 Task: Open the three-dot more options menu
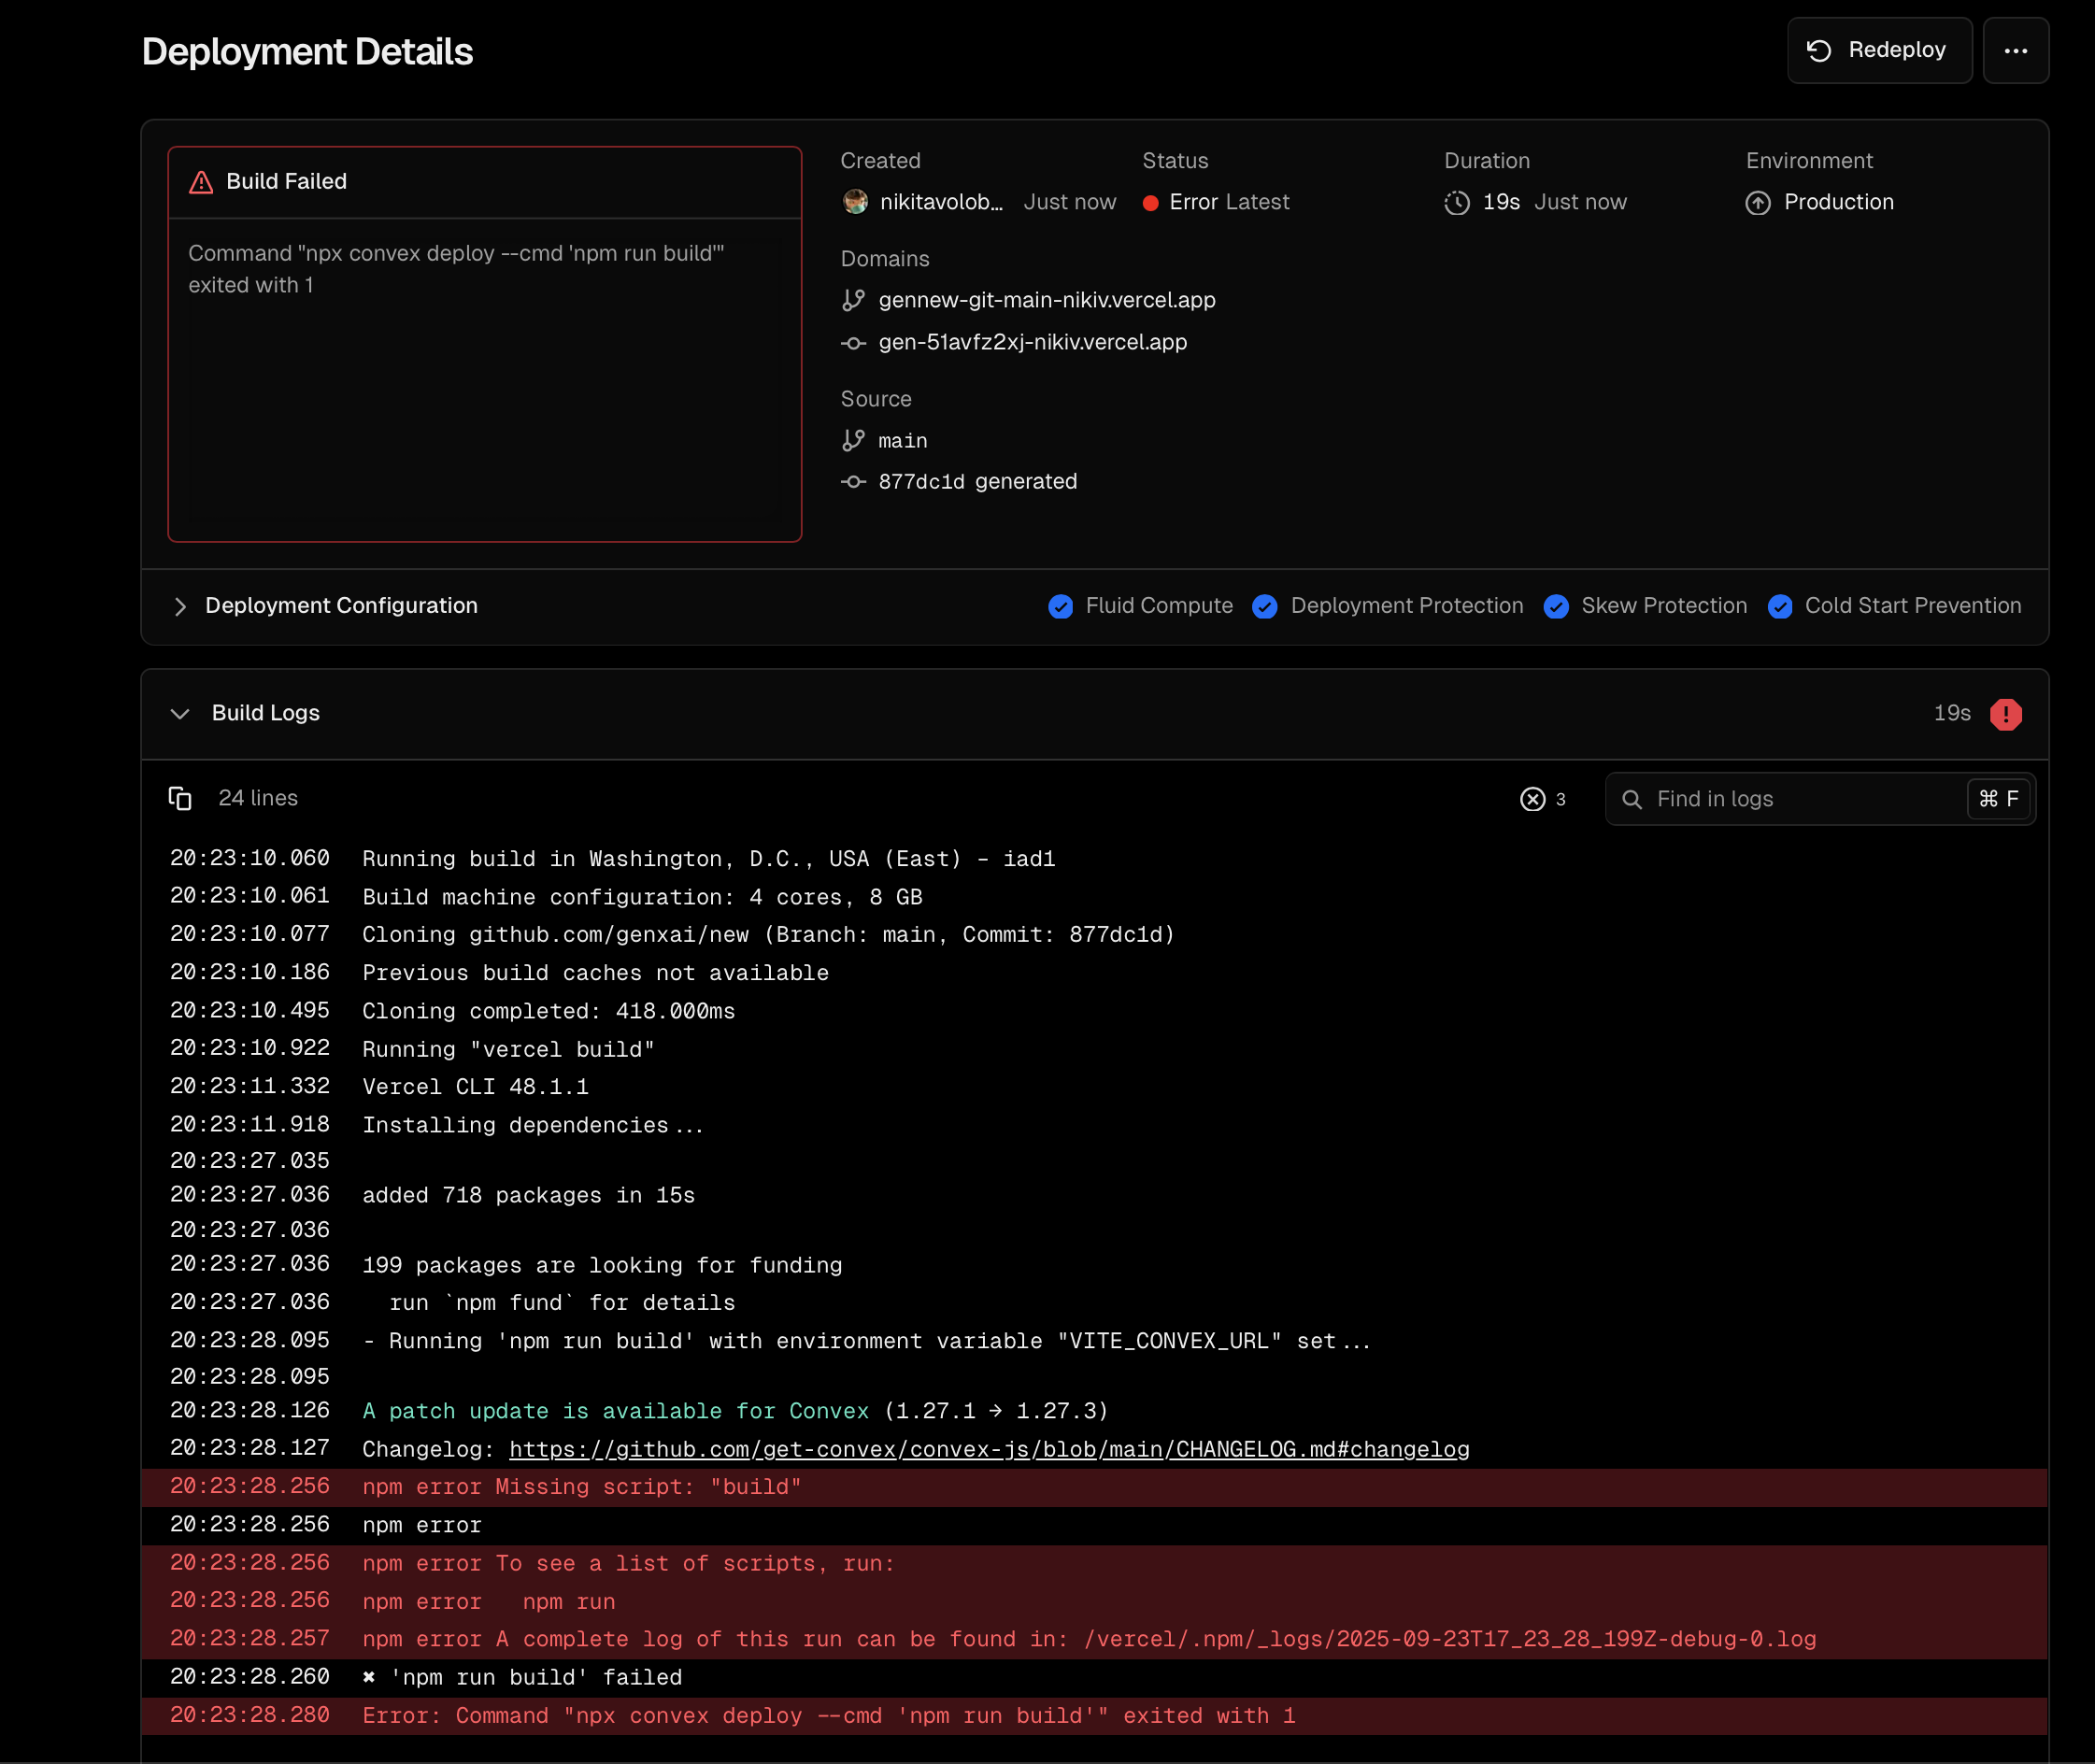coord(2016,50)
